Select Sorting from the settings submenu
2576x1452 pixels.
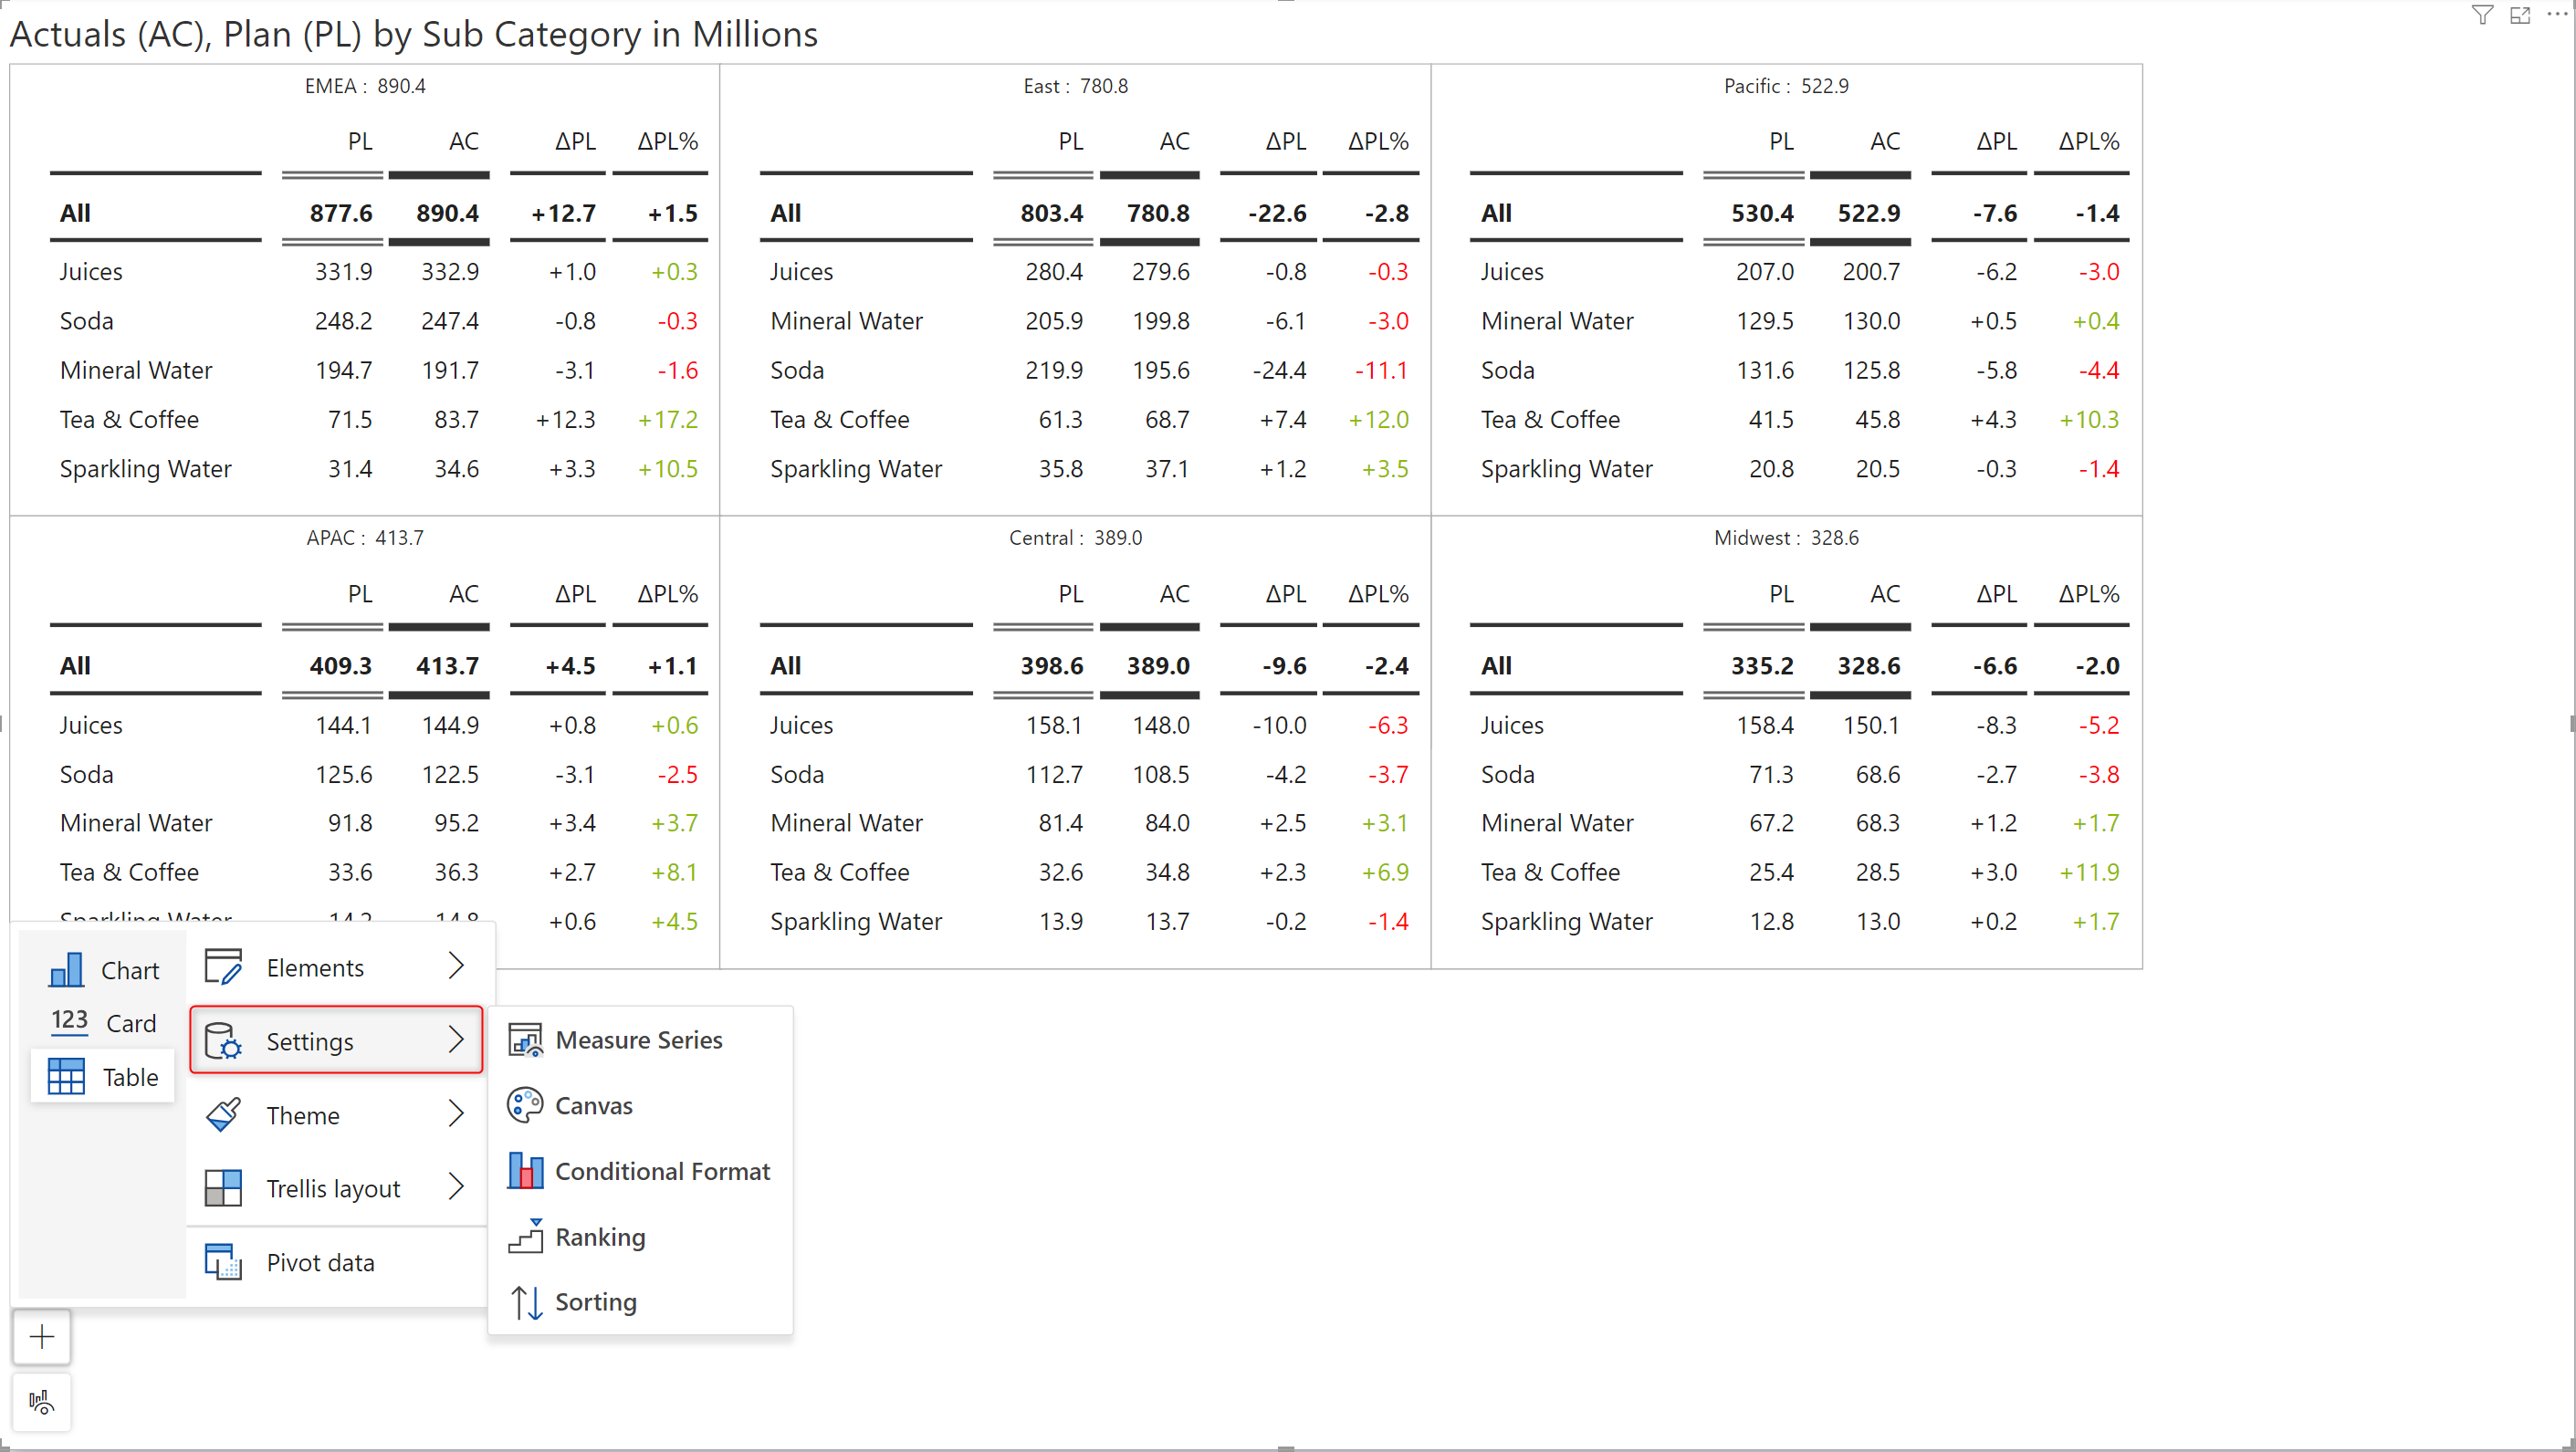(595, 1301)
